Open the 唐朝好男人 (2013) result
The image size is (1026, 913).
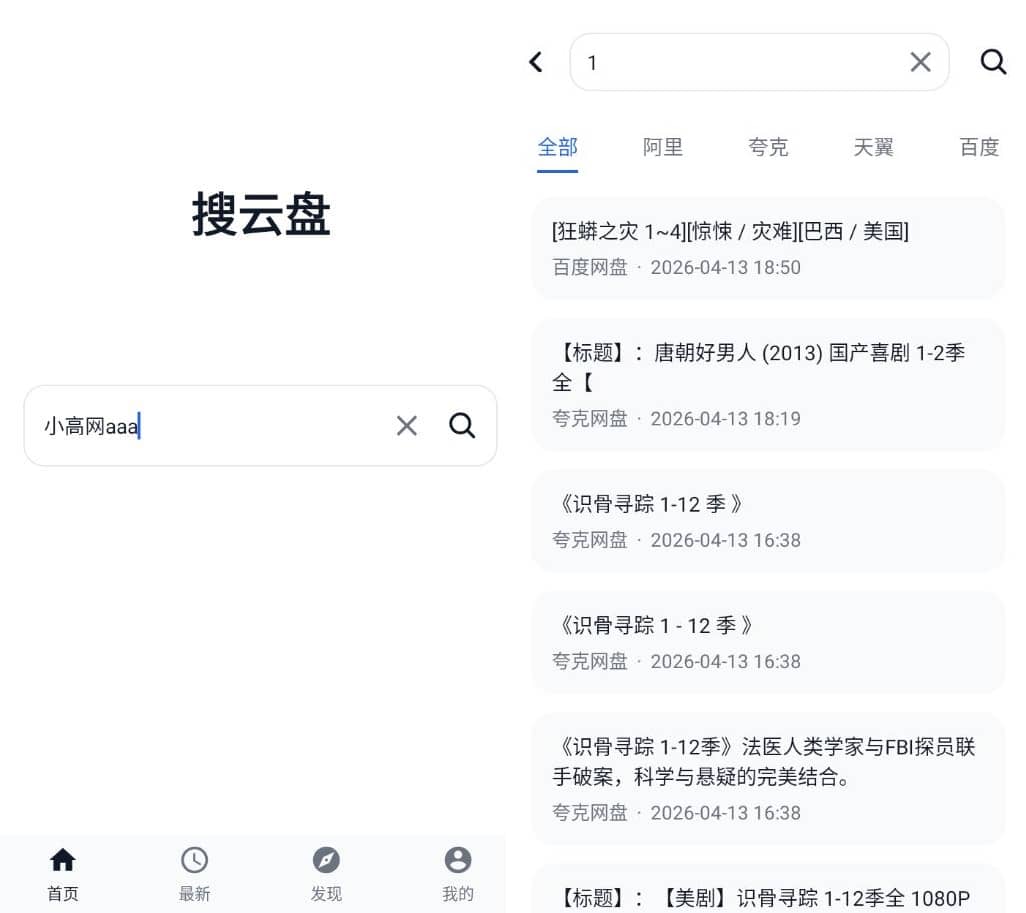[x=766, y=384]
